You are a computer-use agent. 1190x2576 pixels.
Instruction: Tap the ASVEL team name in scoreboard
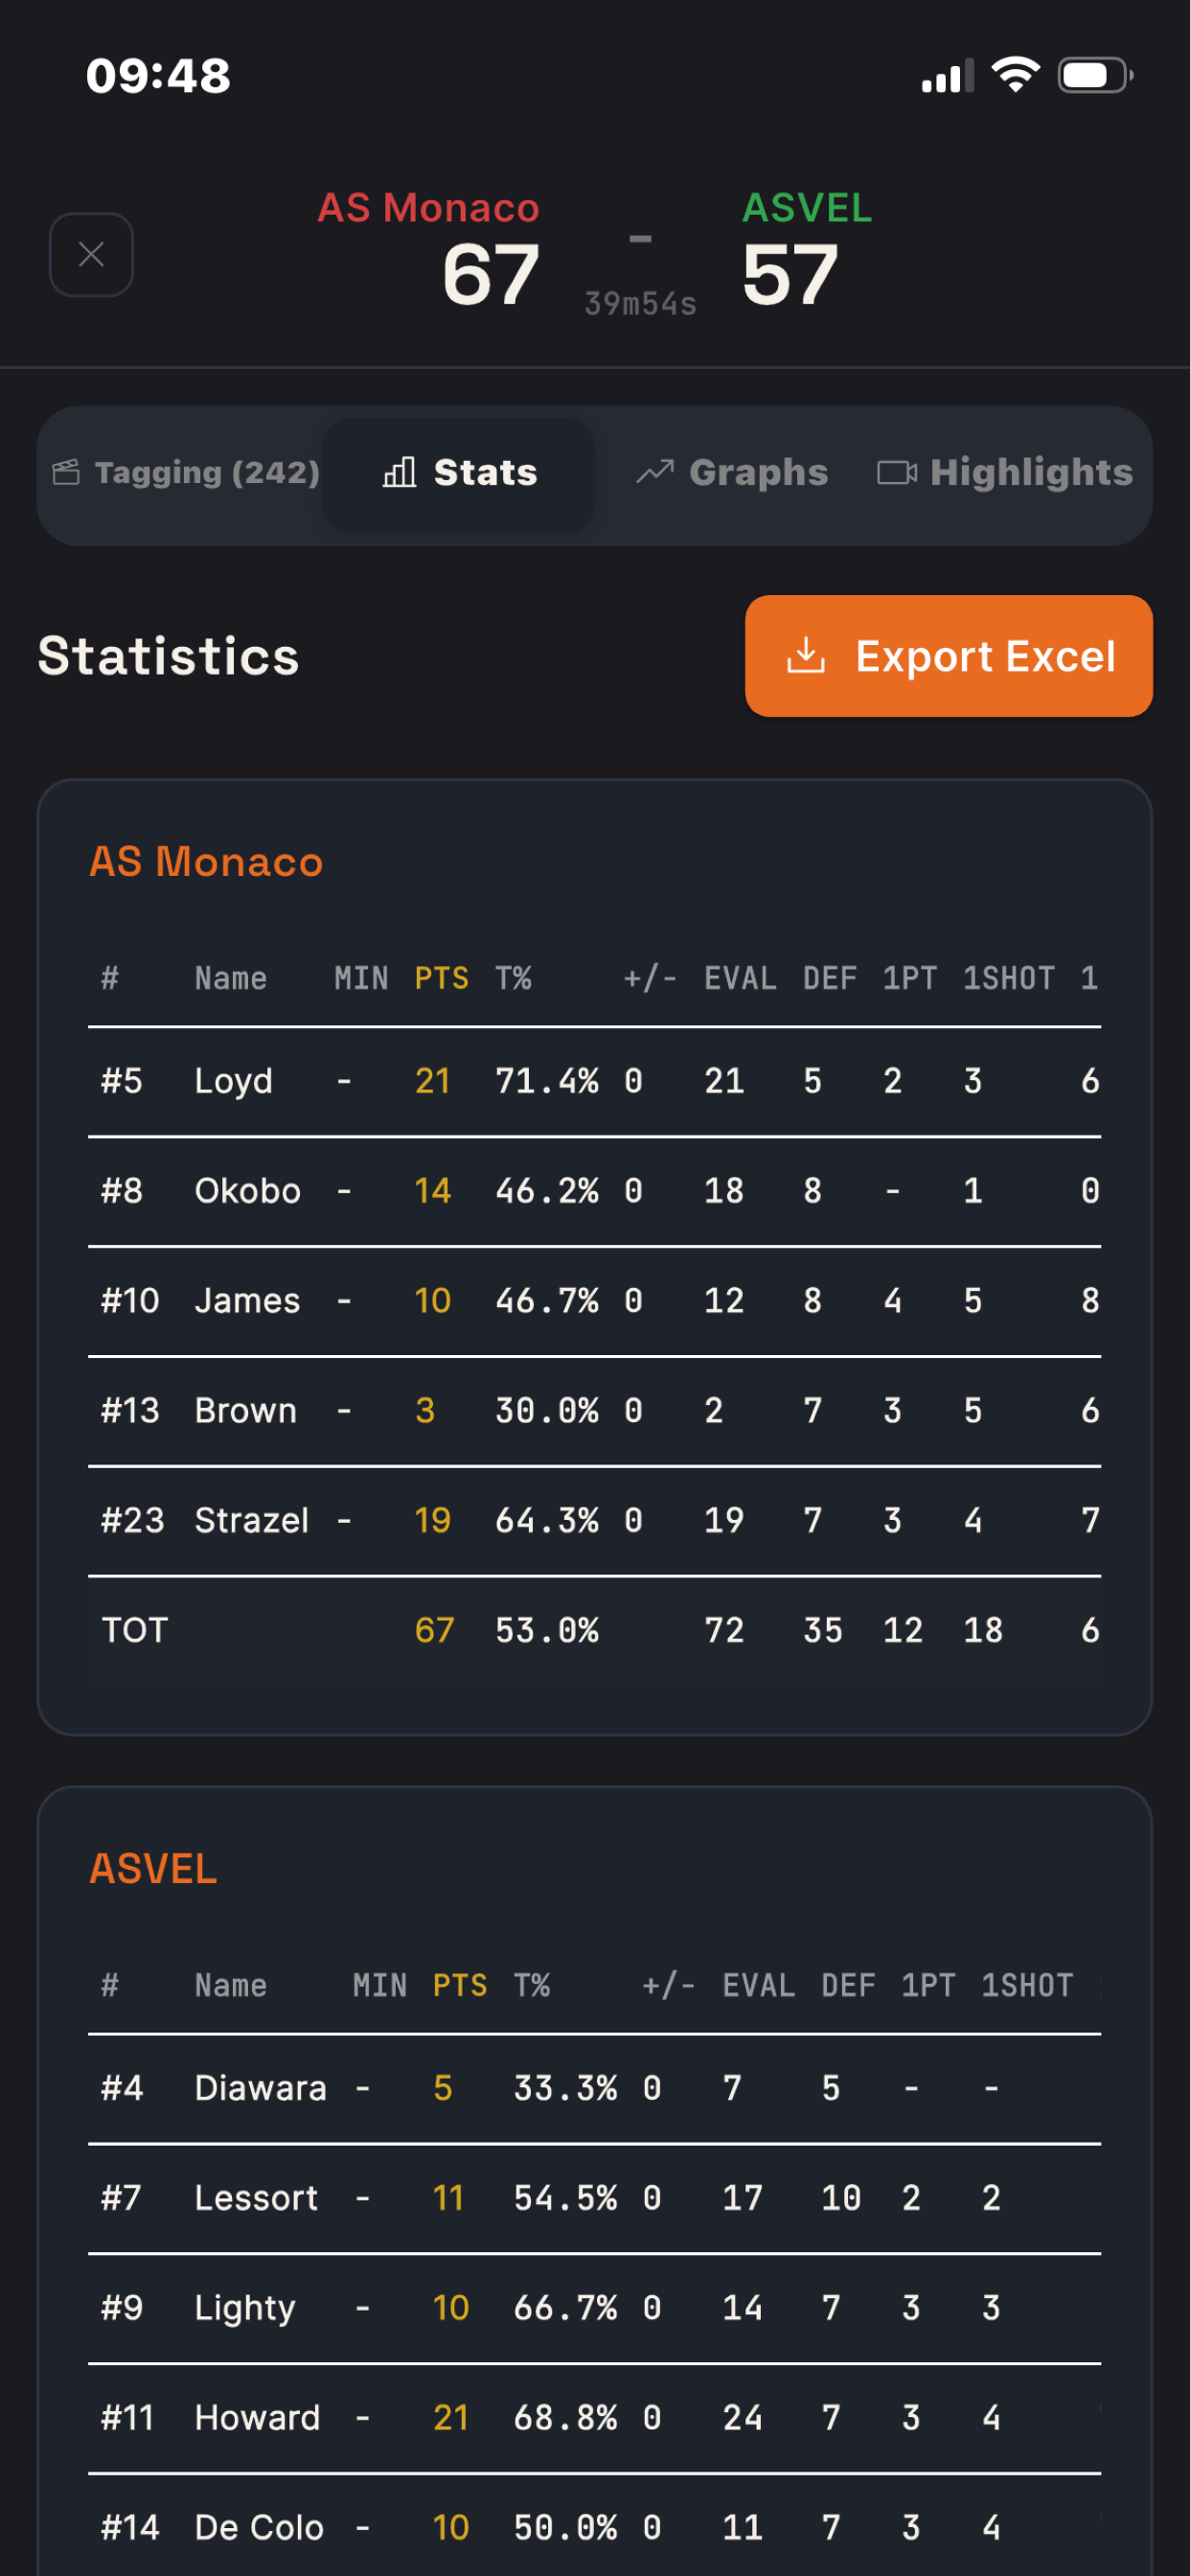point(807,208)
